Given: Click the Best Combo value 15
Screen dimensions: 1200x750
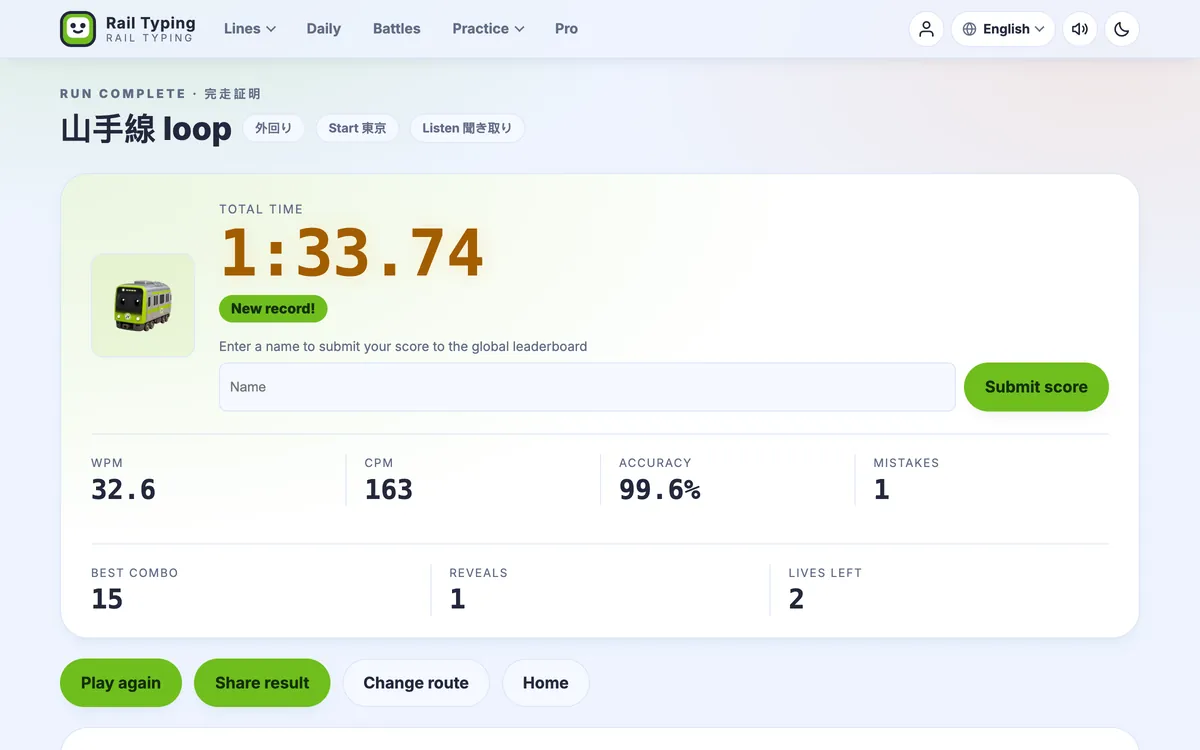Looking at the screenshot, I should point(107,599).
